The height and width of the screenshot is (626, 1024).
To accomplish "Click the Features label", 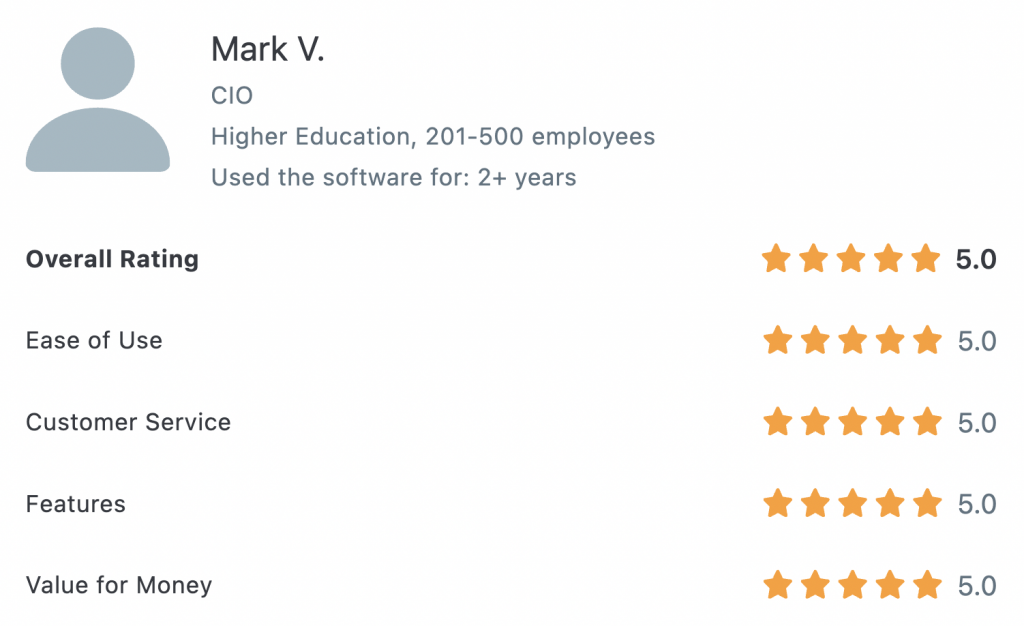I will pyautogui.click(x=76, y=504).
